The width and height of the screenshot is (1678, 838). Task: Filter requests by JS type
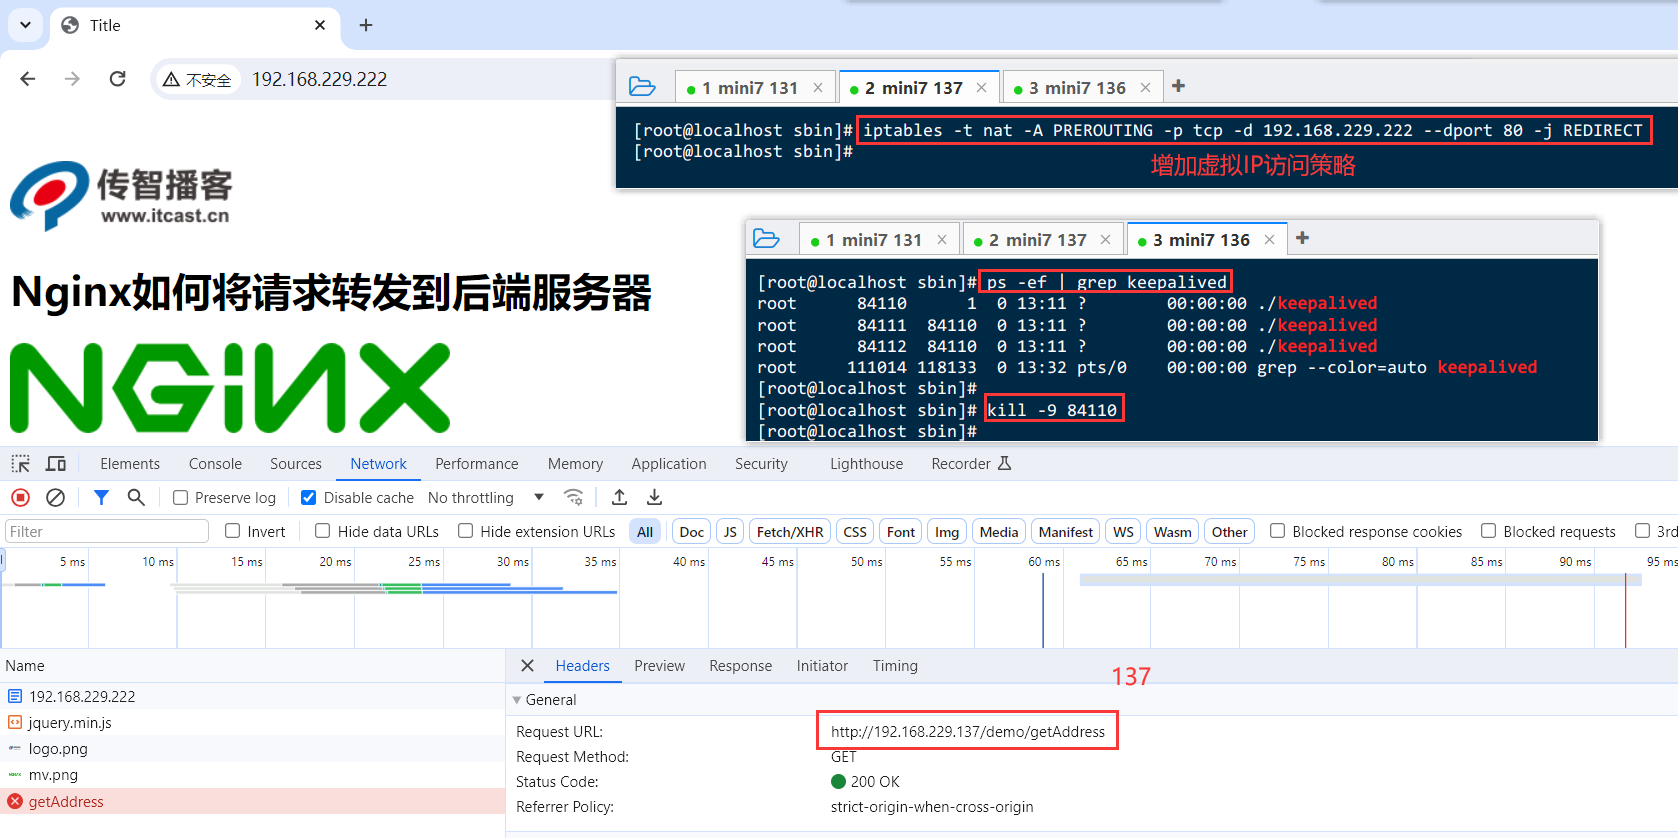click(730, 532)
